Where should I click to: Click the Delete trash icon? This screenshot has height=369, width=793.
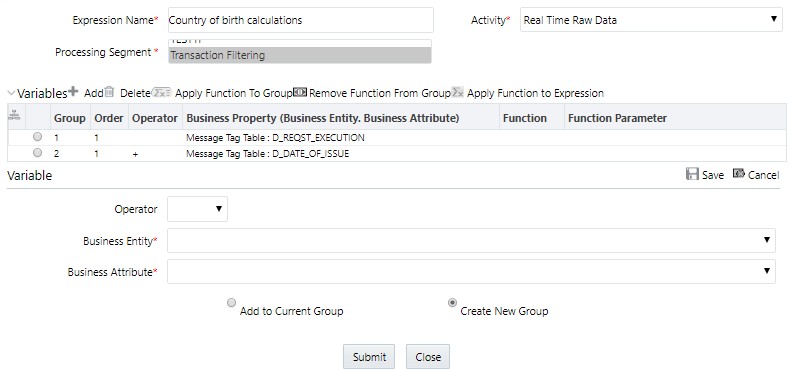[x=109, y=92]
